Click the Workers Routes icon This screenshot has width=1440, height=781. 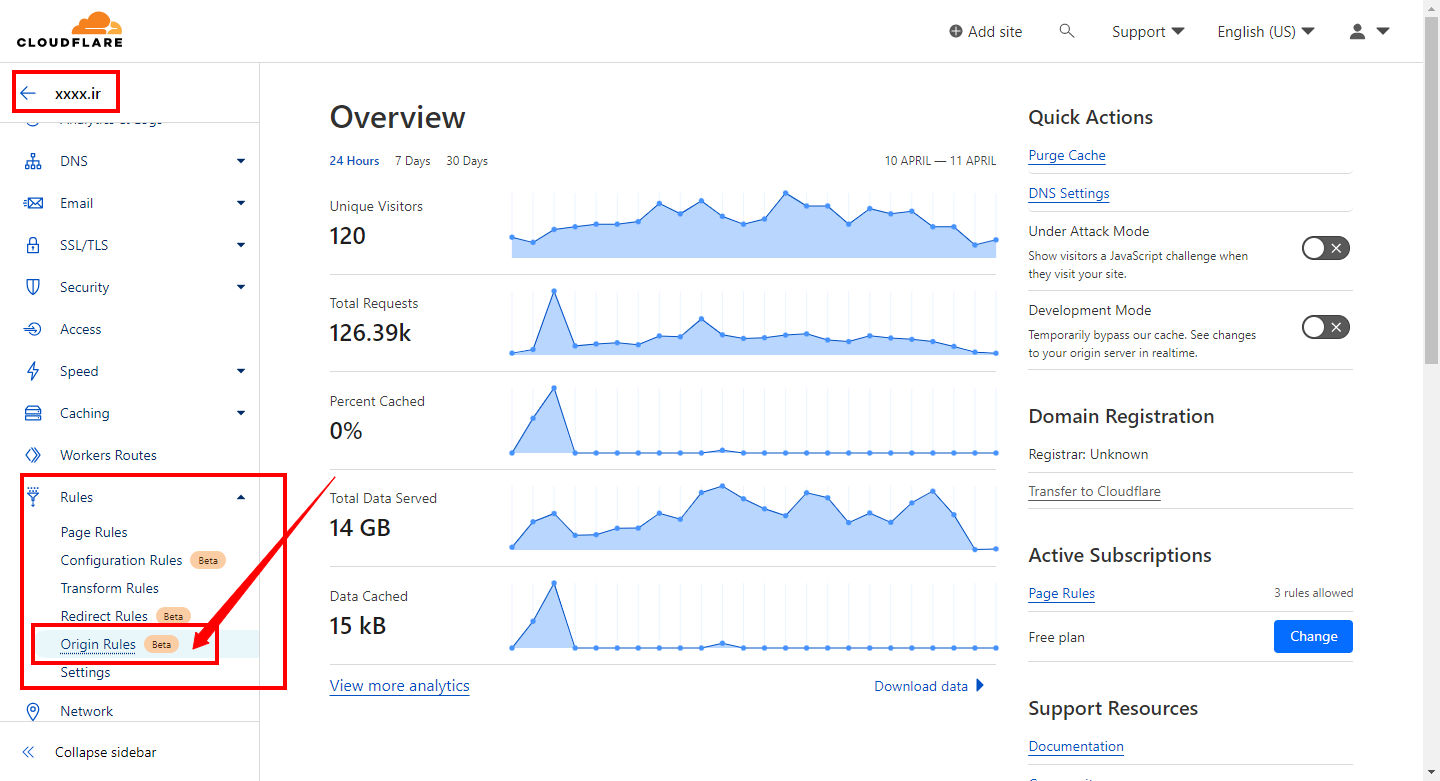click(33, 455)
